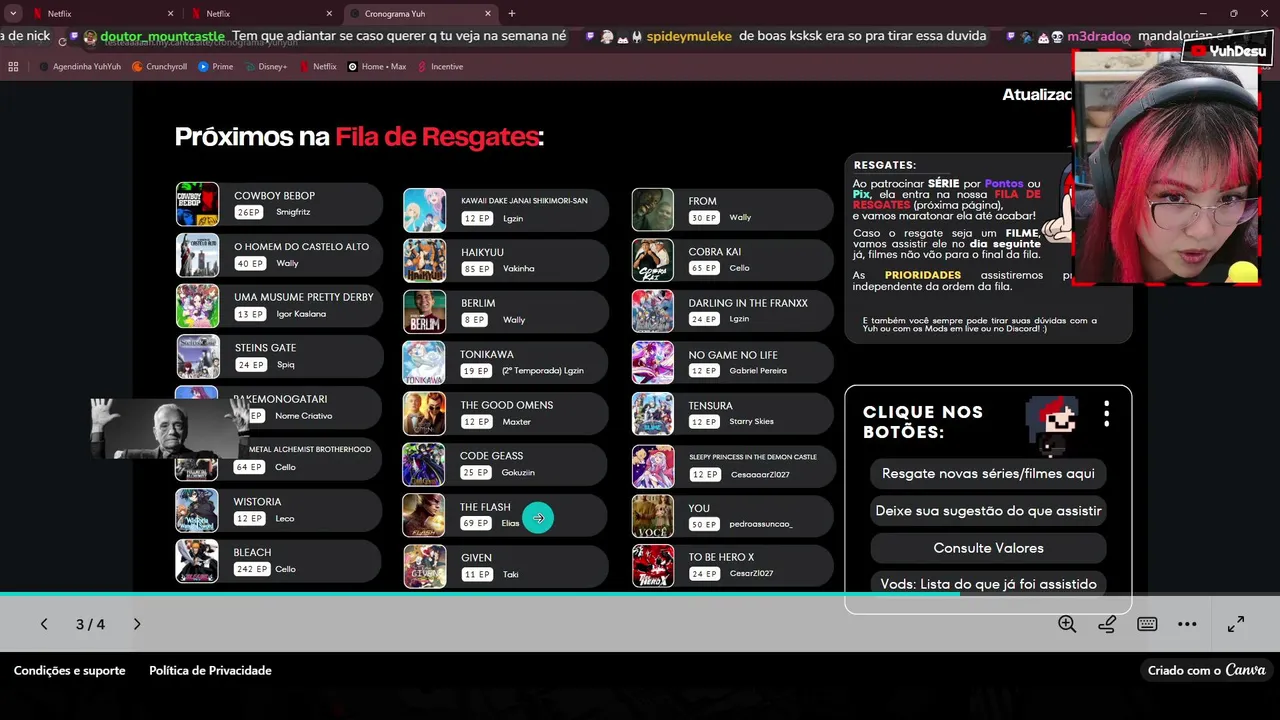This screenshot has height=720, width=1280.
Task: Open Condições e suporte link
Action: 70,671
